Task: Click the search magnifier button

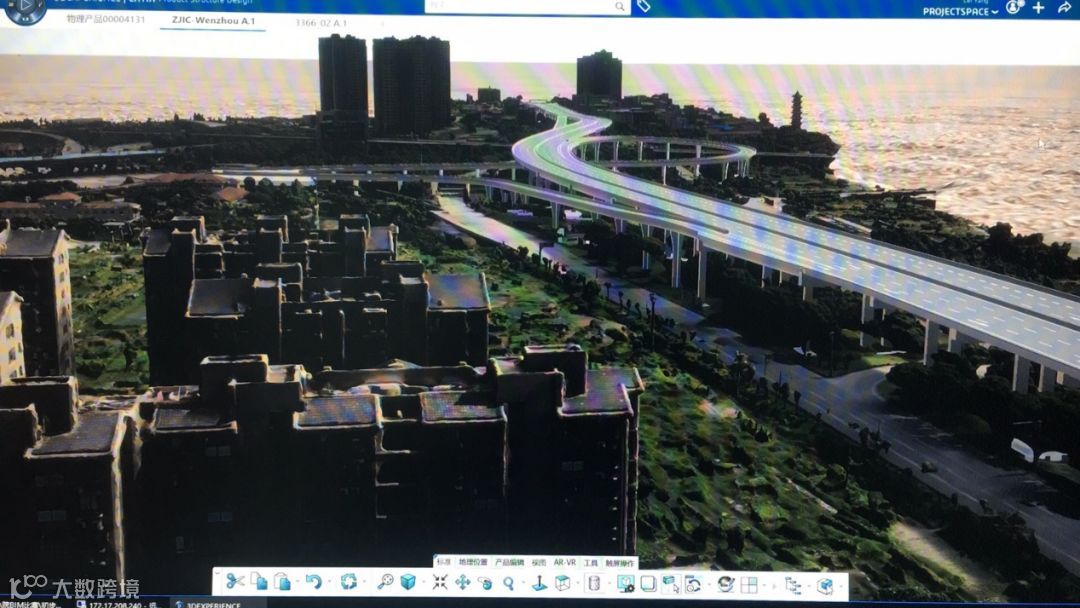Action: pos(620,6)
